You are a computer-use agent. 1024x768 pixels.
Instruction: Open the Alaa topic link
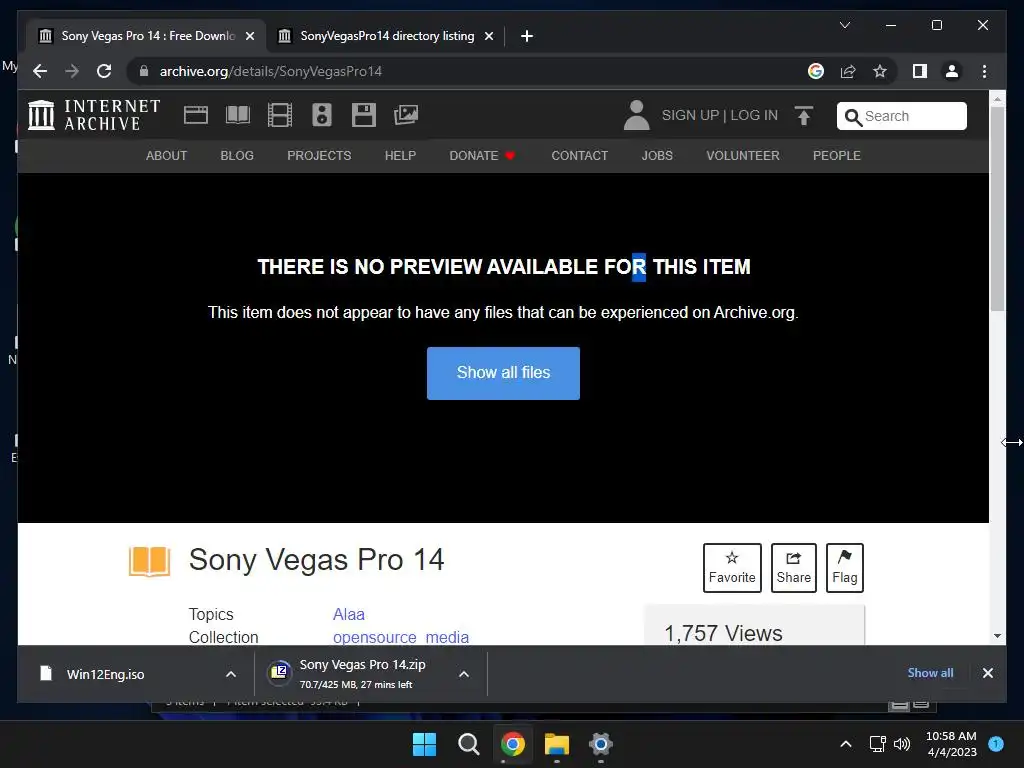[x=349, y=615]
